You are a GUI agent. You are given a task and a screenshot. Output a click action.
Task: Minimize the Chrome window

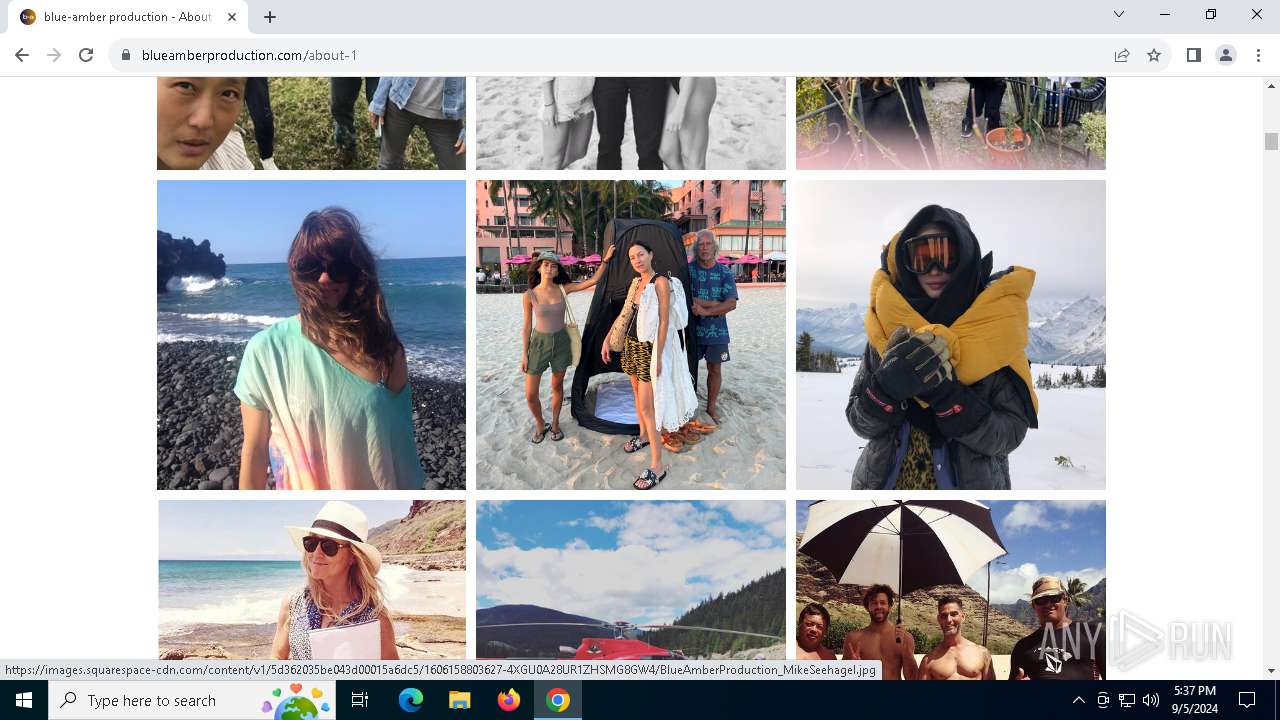click(1165, 14)
